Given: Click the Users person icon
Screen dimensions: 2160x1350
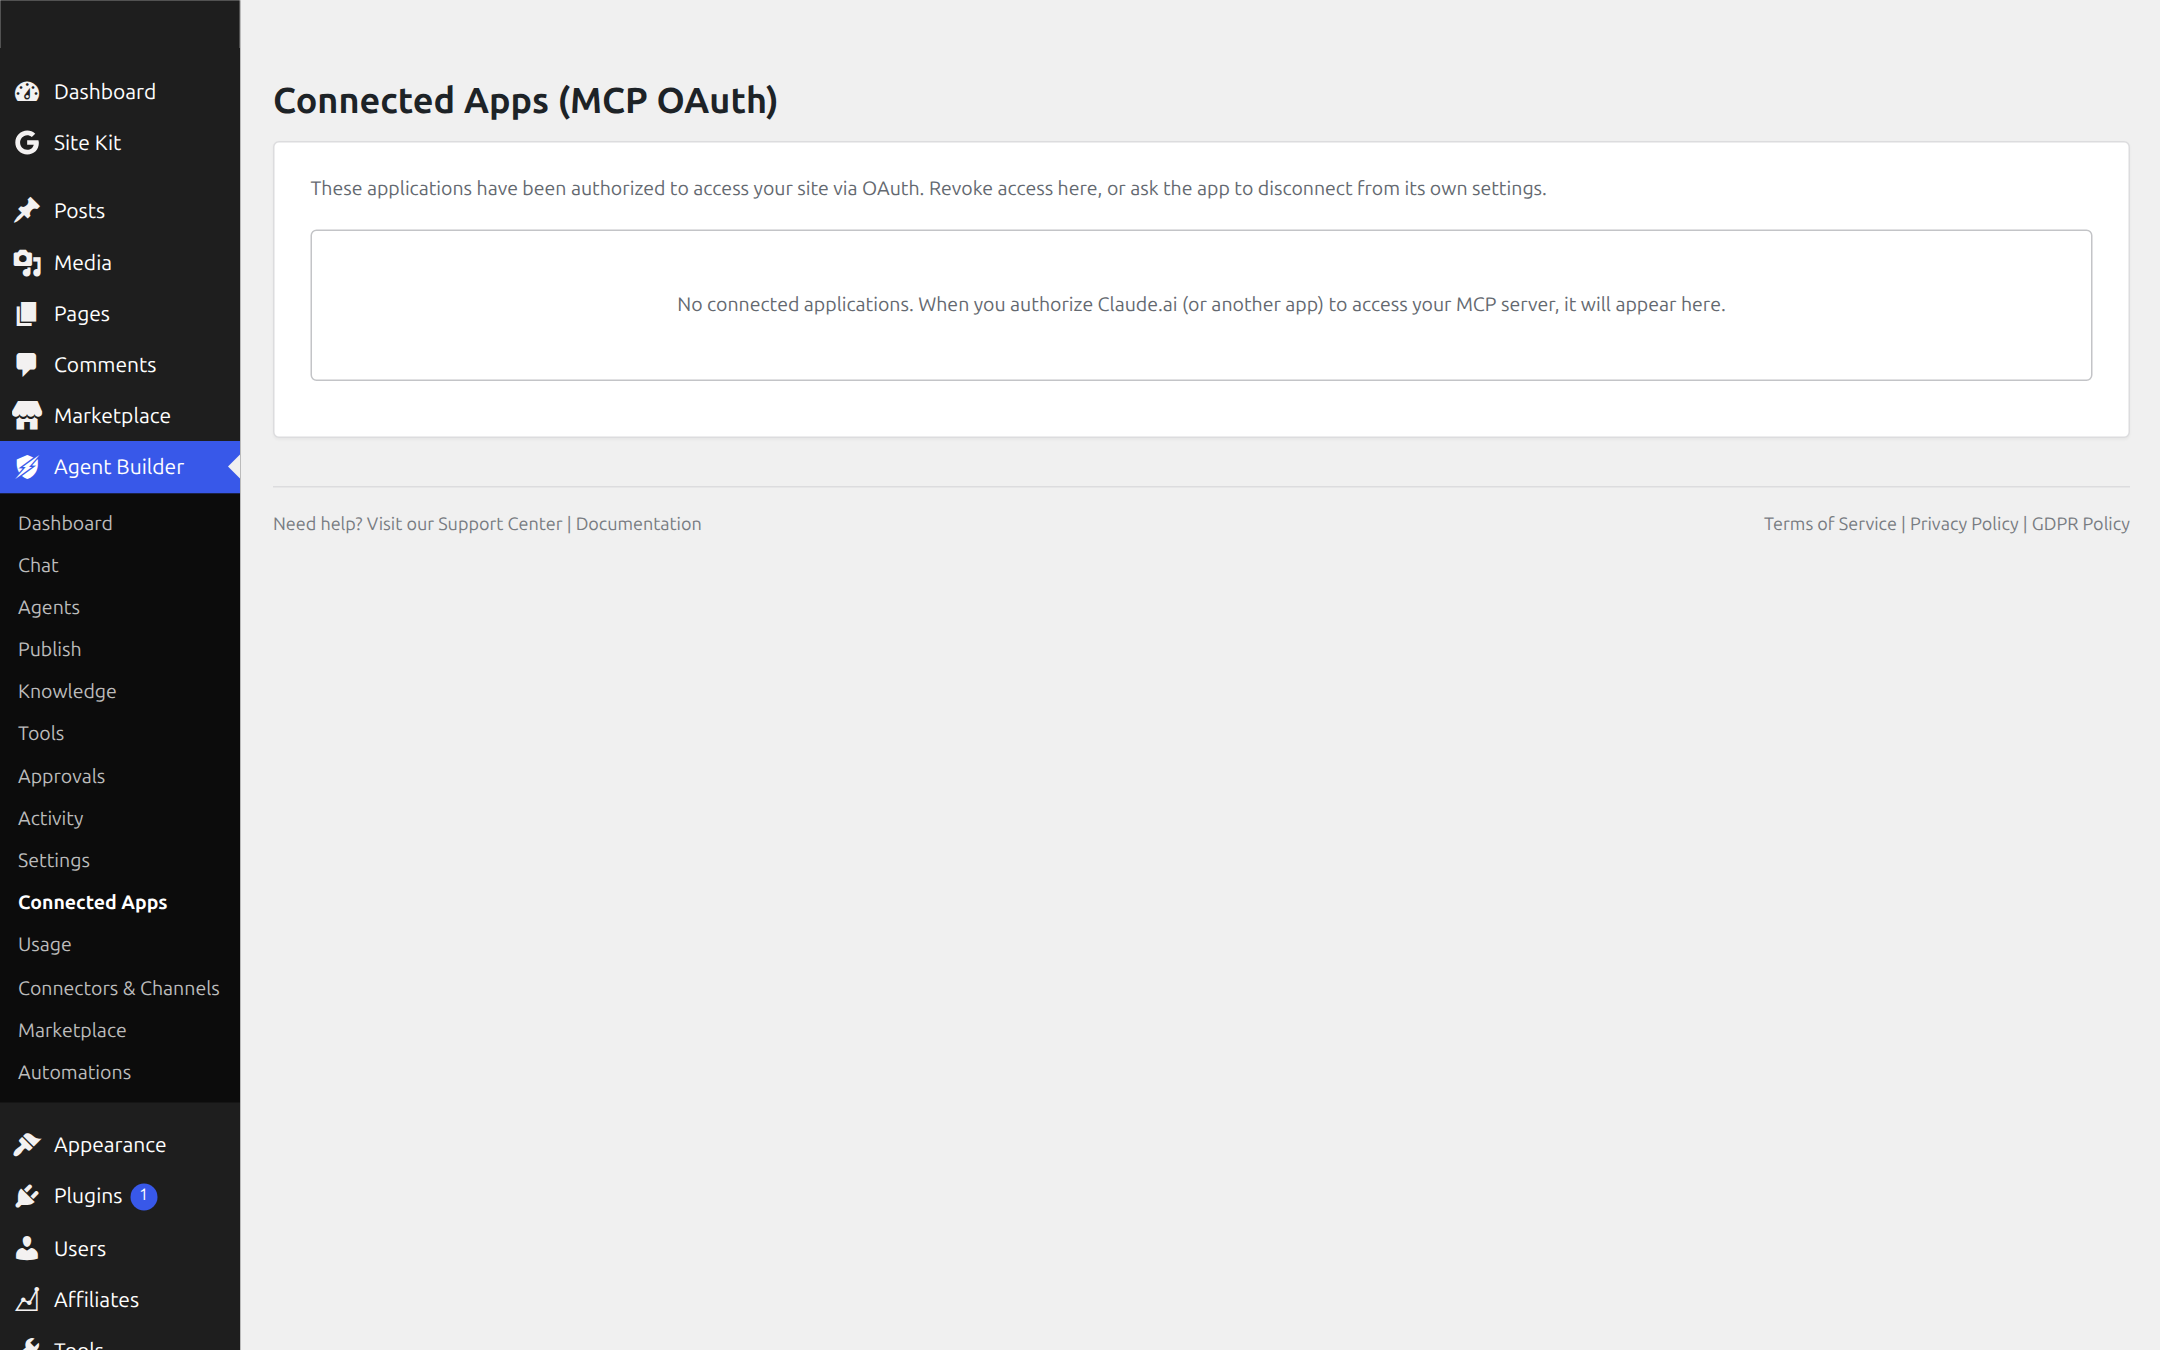Looking at the screenshot, I should tap(27, 1249).
